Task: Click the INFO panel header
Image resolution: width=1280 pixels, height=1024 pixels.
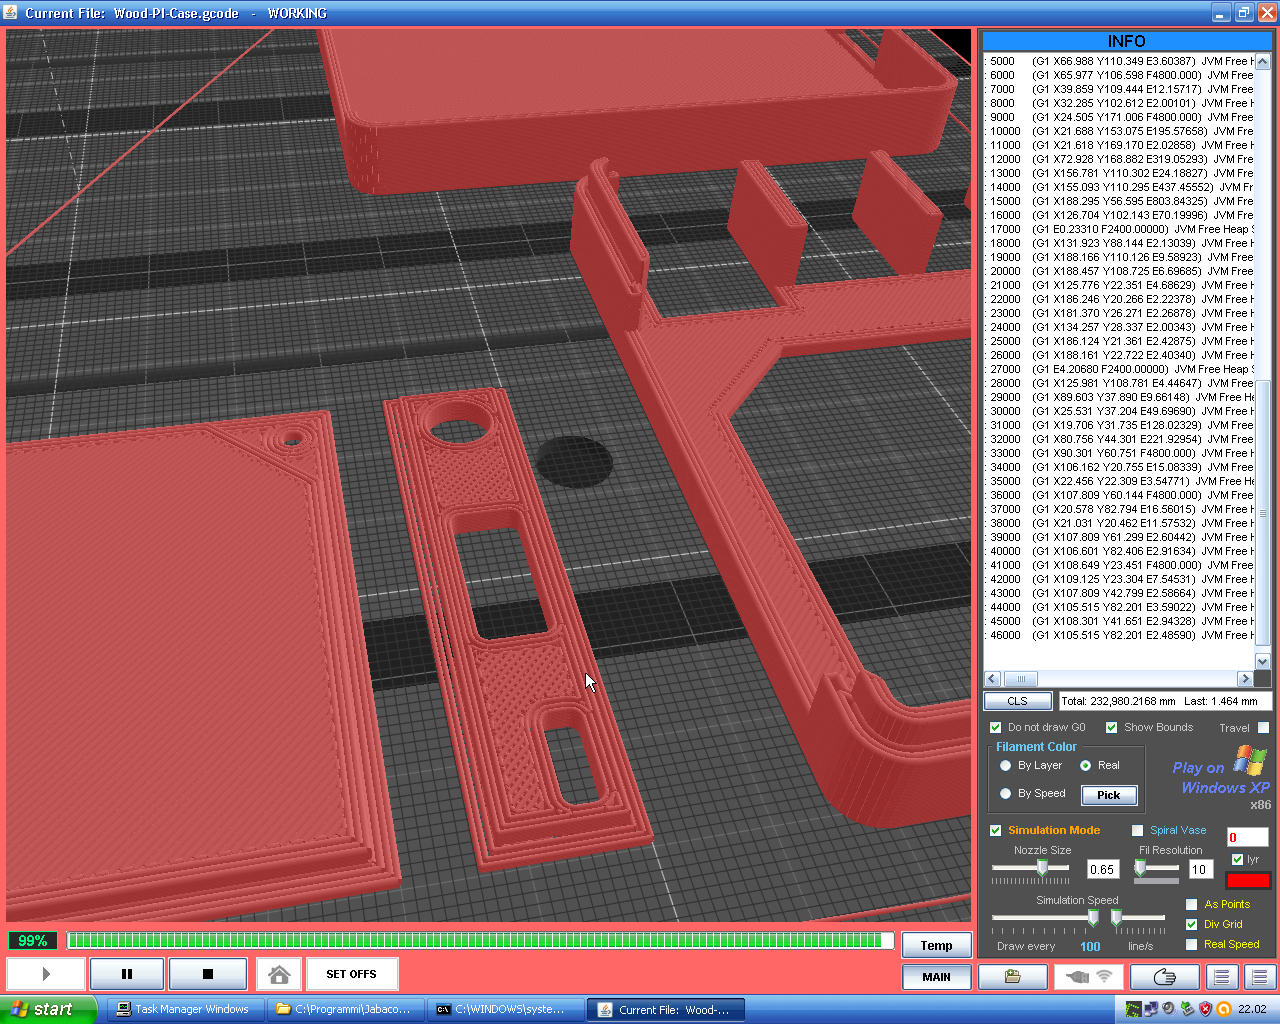Action: pos(1126,41)
